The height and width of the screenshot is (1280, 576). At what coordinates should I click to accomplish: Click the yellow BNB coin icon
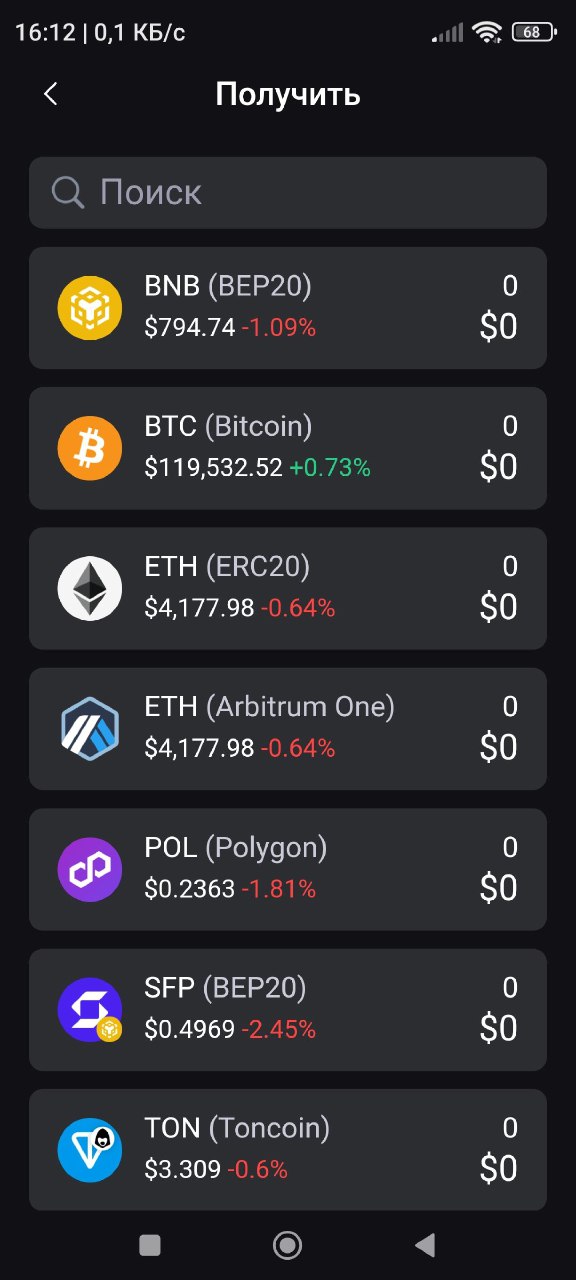[x=90, y=308]
